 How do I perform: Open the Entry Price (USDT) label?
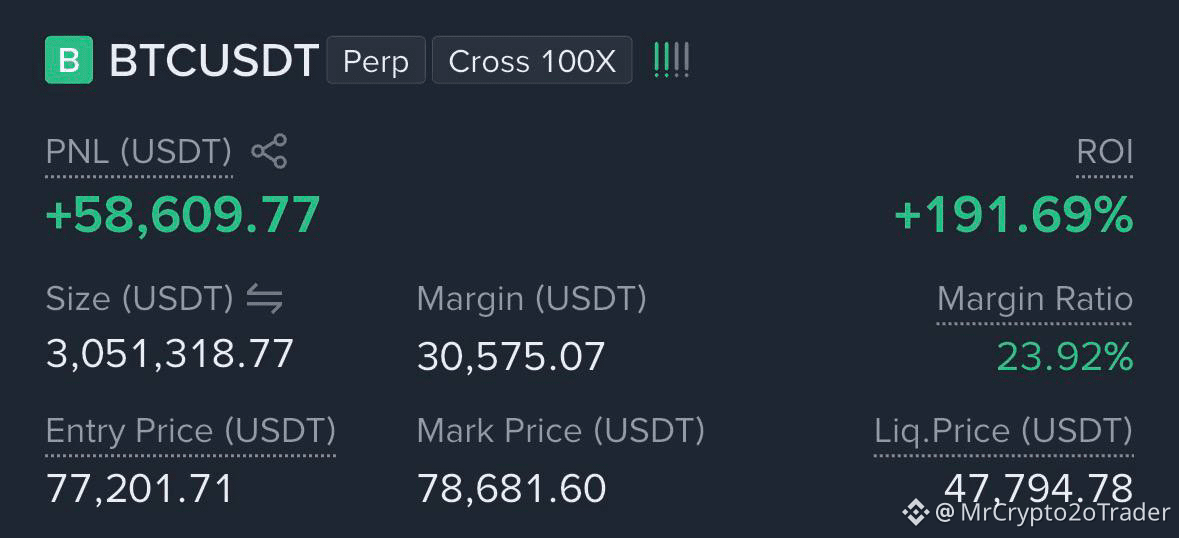tap(190, 431)
